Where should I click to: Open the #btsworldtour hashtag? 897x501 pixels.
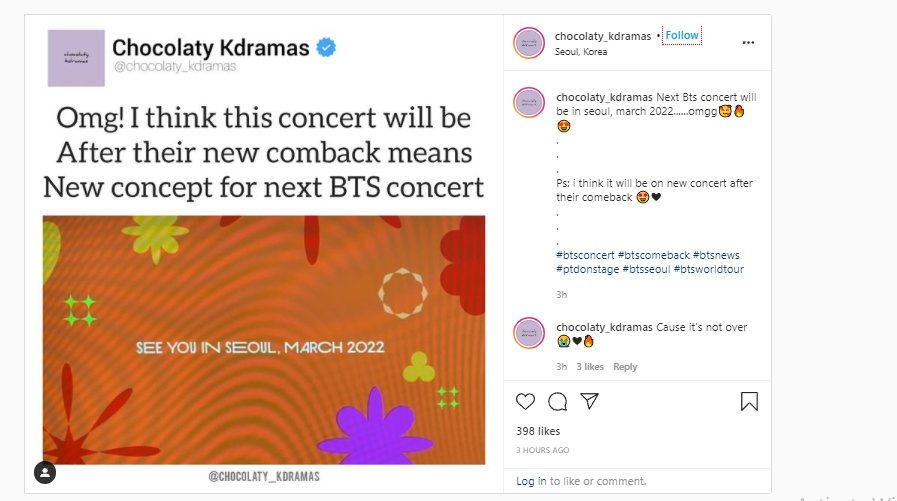[x=709, y=269]
